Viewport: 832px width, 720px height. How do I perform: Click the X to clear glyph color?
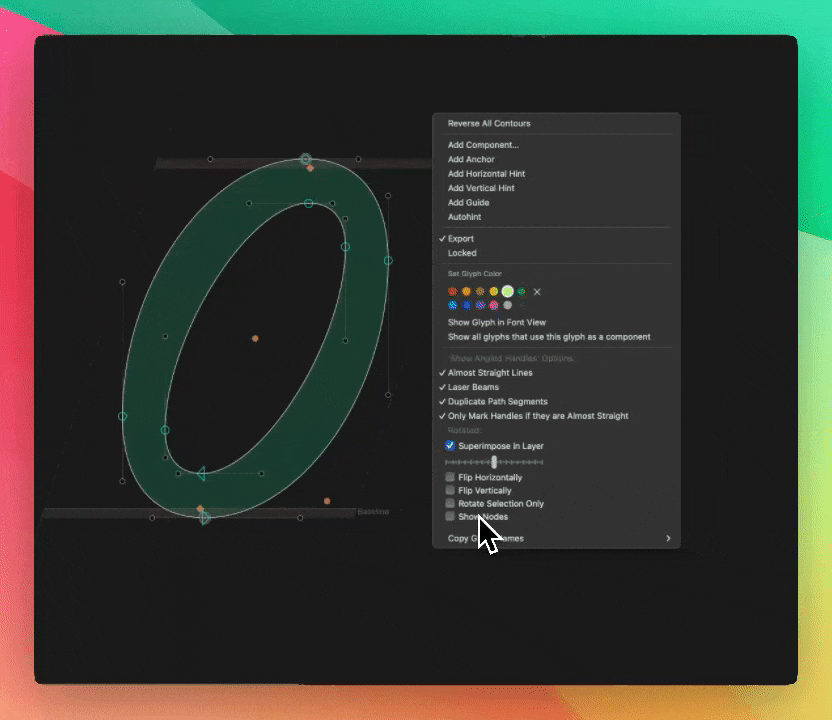(x=537, y=292)
